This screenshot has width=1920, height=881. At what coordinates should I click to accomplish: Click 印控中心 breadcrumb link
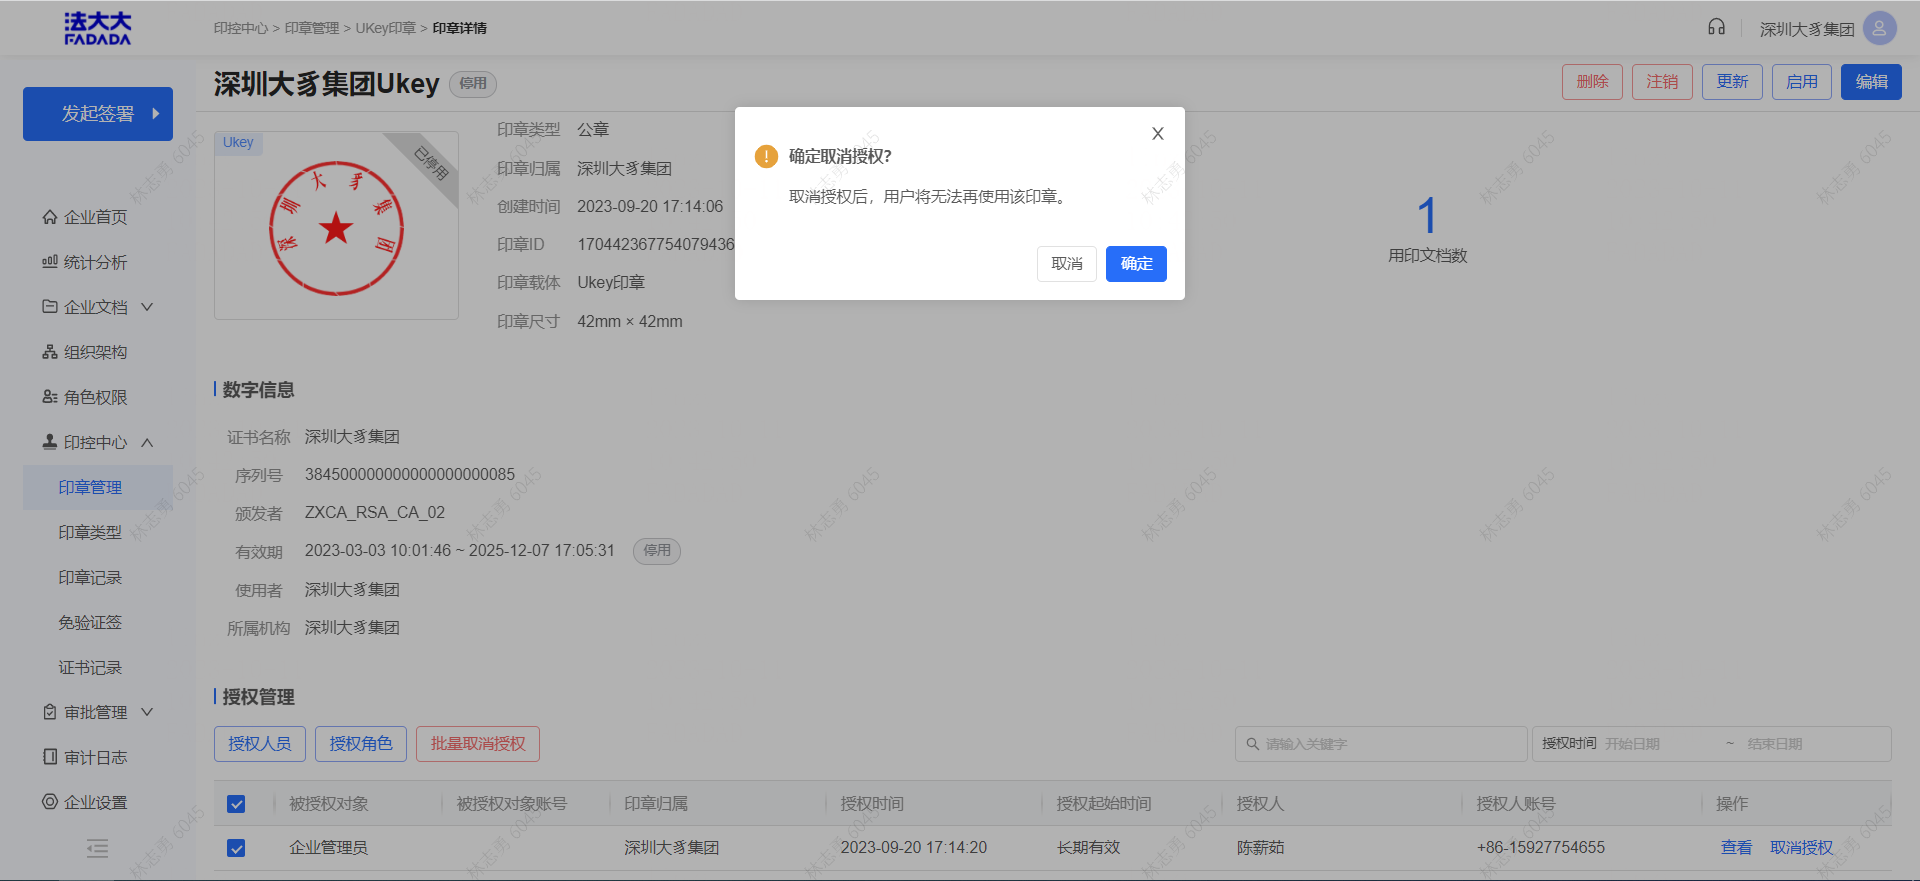click(x=241, y=28)
